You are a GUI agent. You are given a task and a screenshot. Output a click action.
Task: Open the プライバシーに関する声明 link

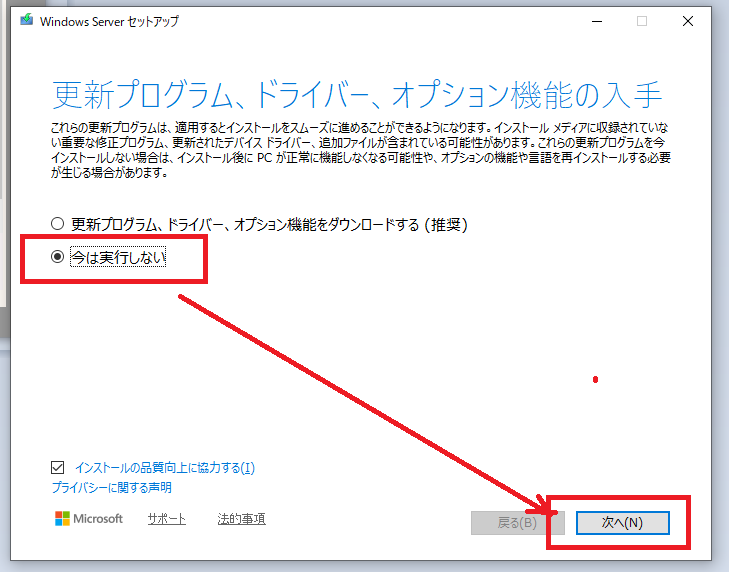click(x=111, y=488)
